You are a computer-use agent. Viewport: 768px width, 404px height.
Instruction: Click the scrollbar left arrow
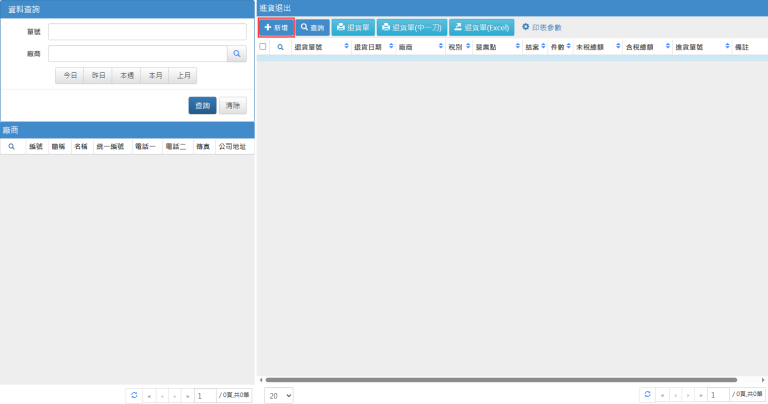click(x=261, y=380)
